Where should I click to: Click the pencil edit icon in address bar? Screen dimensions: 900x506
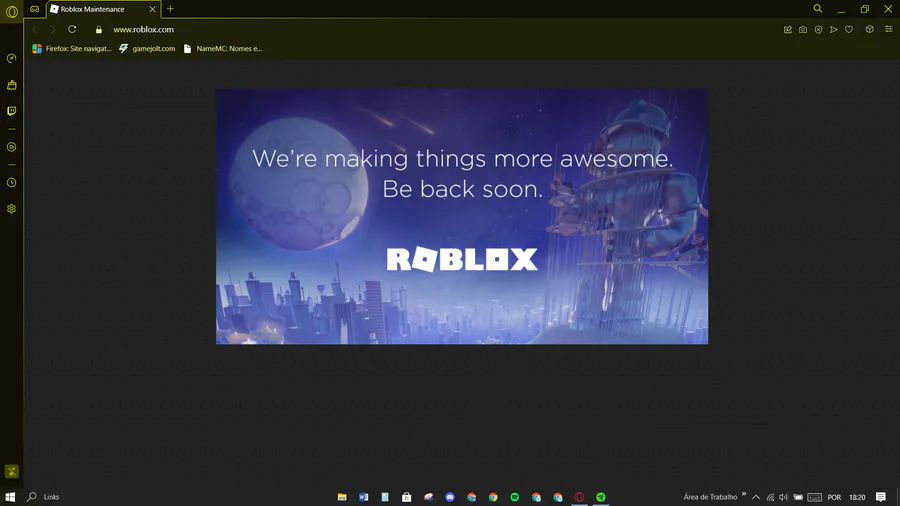click(788, 29)
